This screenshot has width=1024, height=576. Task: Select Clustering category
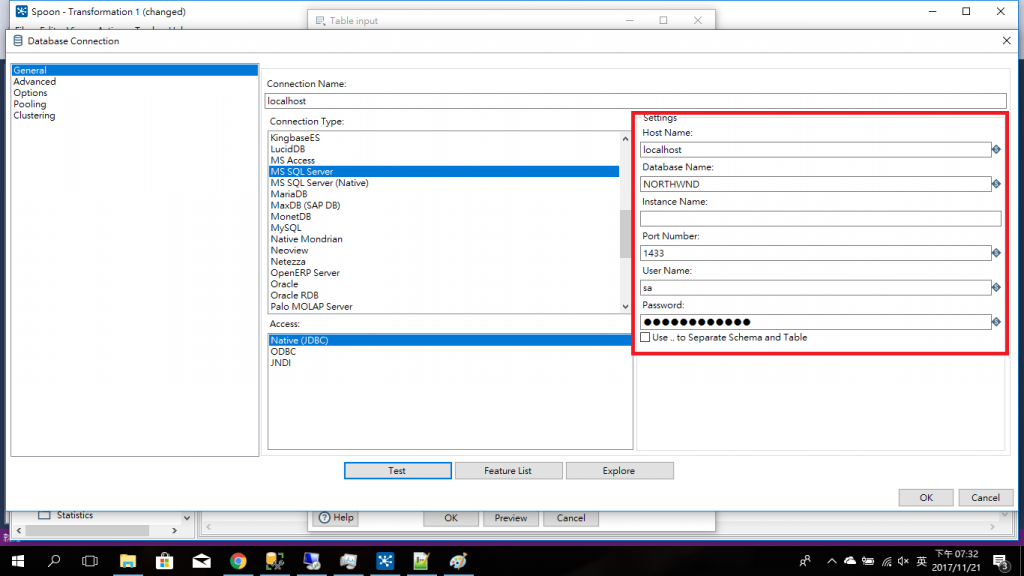(x=35, y=116)
